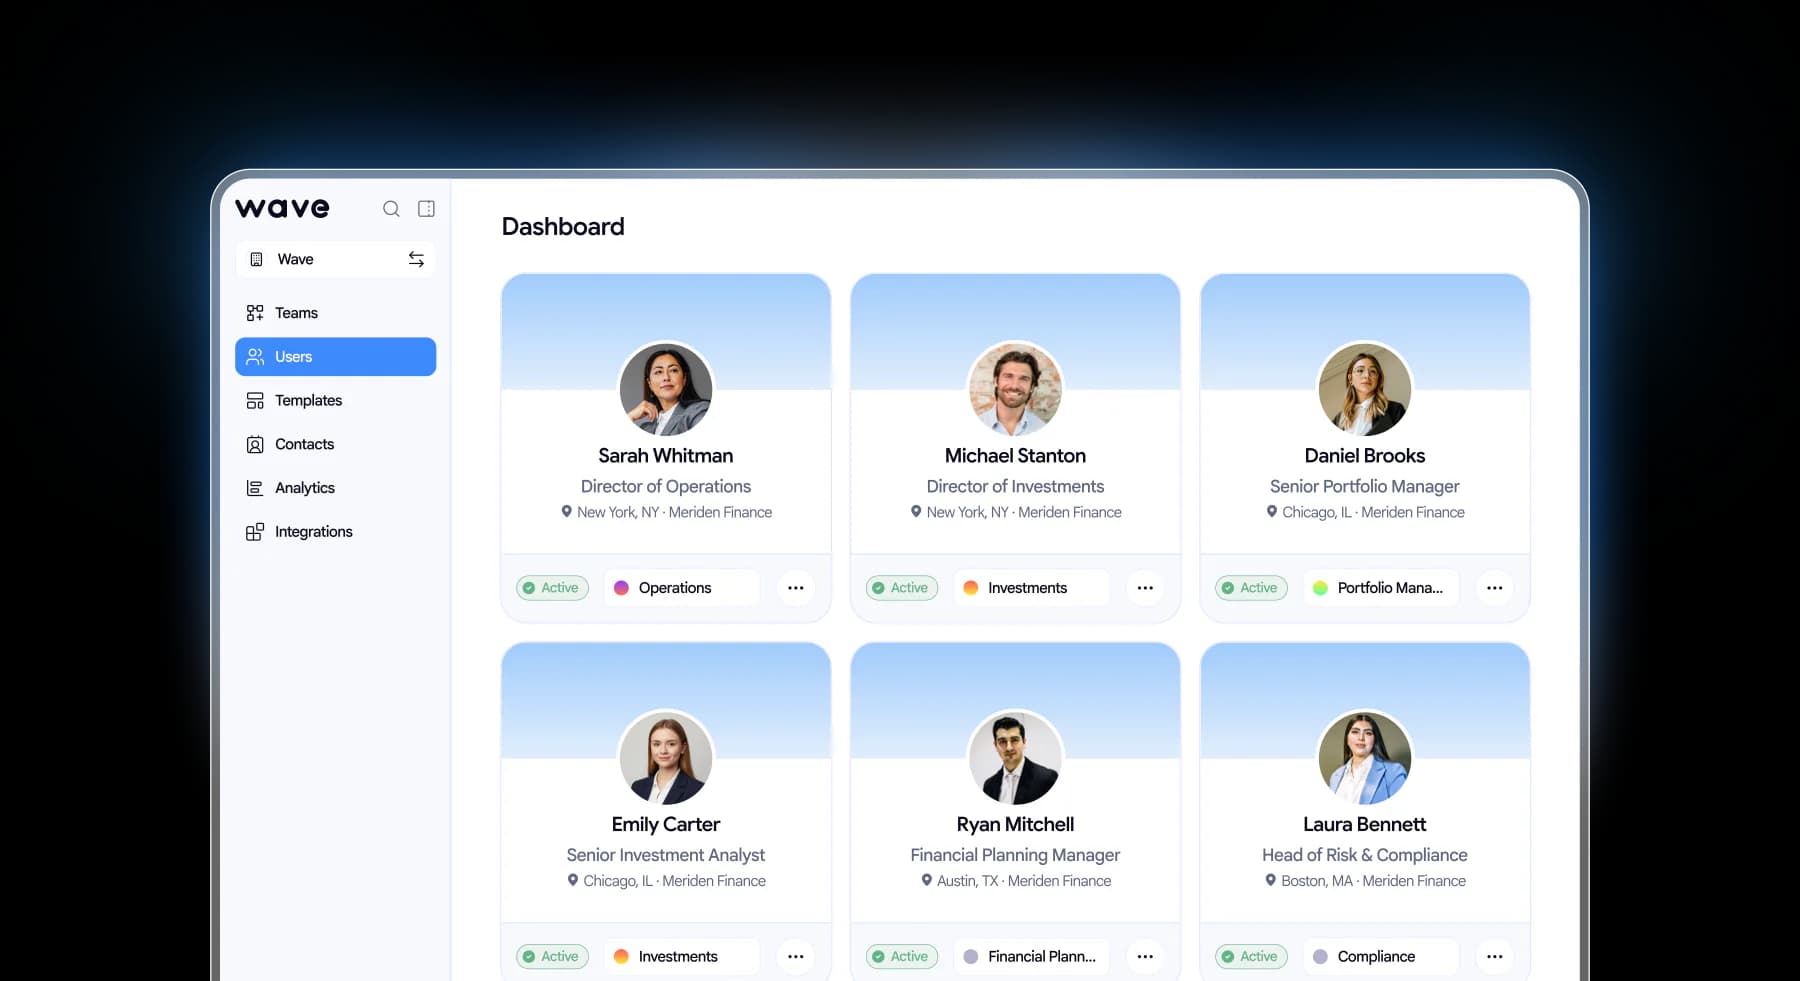This screenshot has height=981, width=1800.
Task: Toggle Active status on Sarah Whitman card
Action: [552, 588]
